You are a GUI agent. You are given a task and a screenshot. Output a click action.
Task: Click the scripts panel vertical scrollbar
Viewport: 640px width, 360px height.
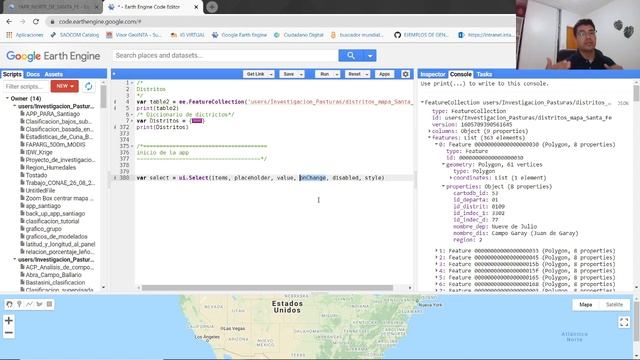103,96
